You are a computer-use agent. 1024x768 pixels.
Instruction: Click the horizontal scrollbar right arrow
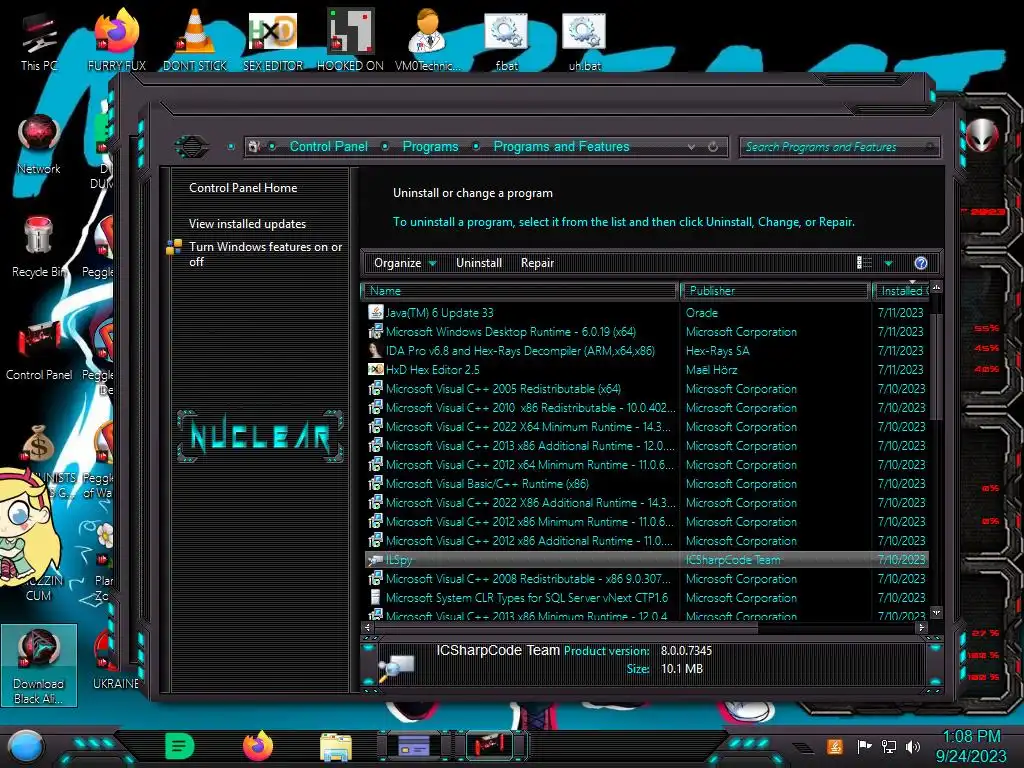tap(921, 627)
